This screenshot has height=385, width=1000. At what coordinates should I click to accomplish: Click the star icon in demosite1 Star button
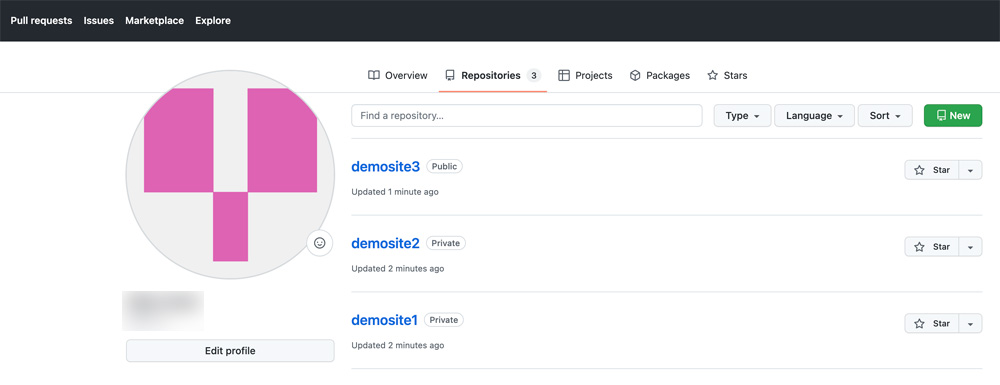click(x=919, y=324)
